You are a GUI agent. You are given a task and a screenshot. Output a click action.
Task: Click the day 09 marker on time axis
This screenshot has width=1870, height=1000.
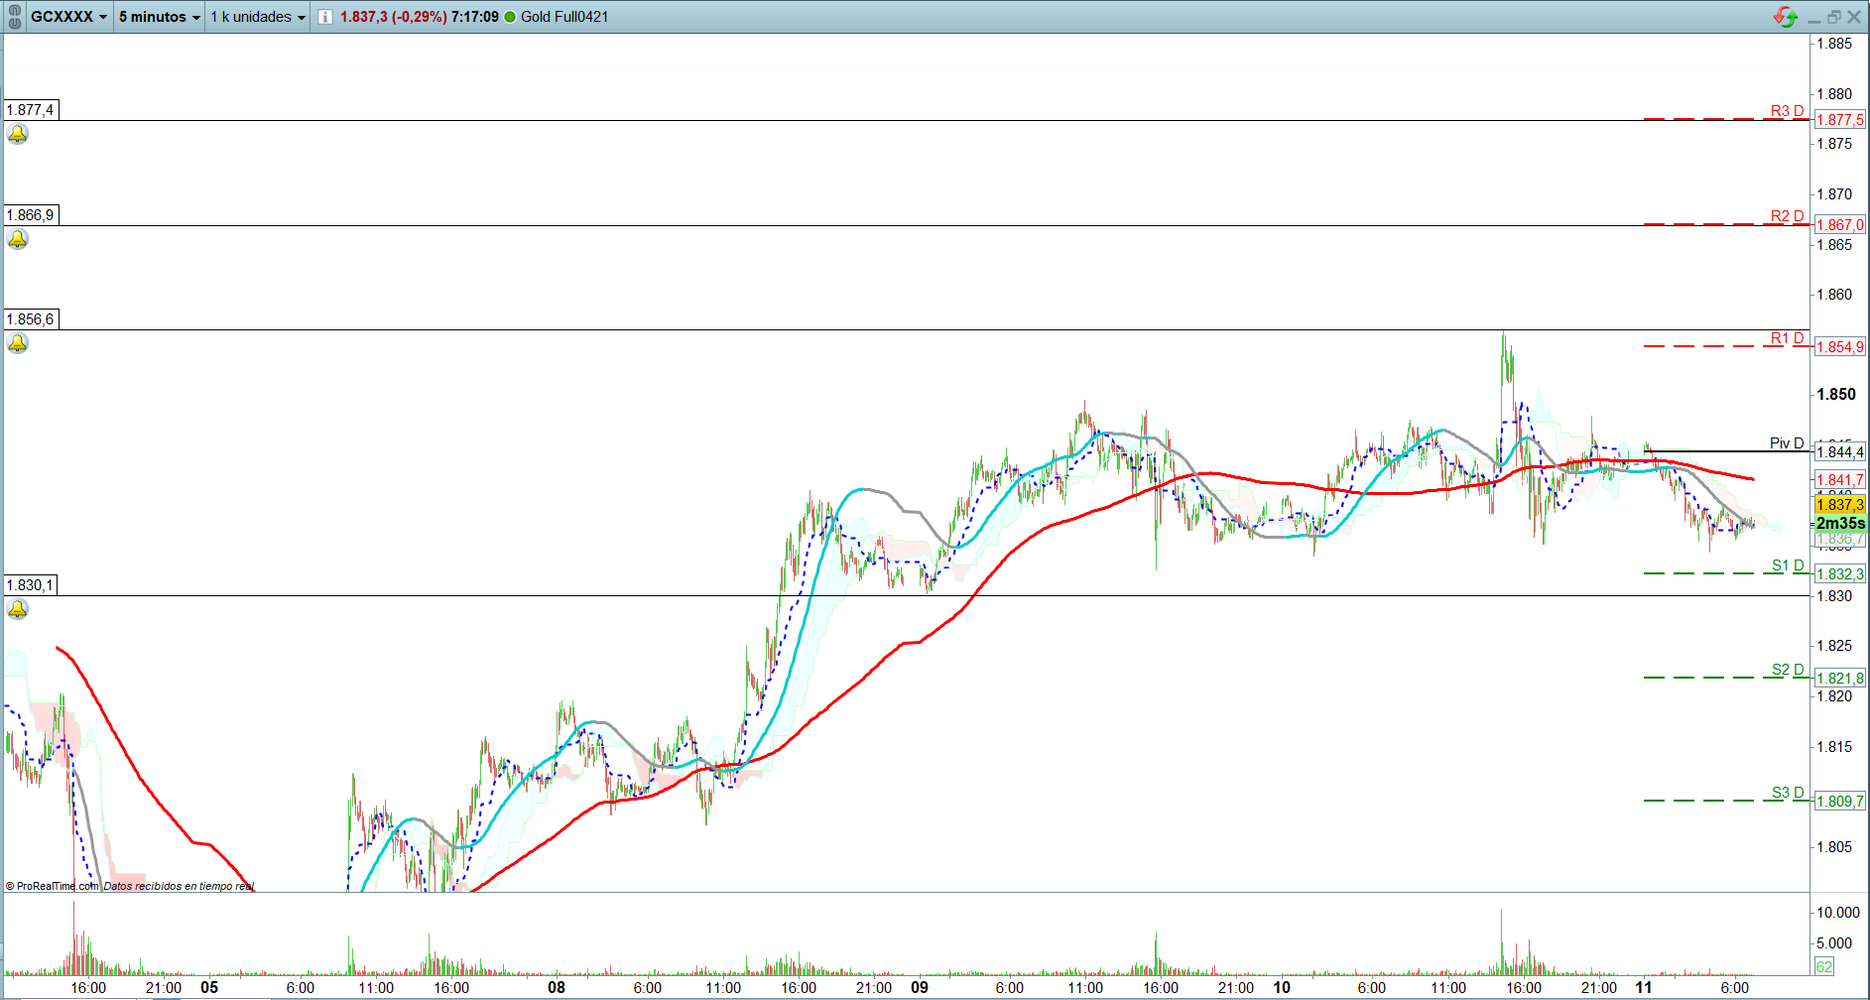point(919,987)
